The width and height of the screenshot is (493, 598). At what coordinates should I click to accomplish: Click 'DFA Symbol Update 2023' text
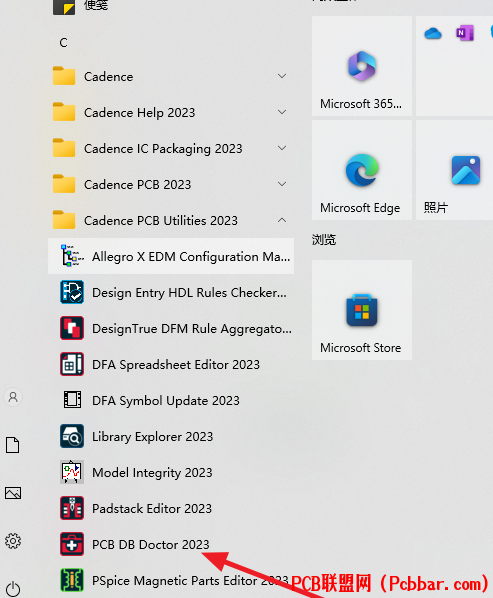tap(166, 401)
